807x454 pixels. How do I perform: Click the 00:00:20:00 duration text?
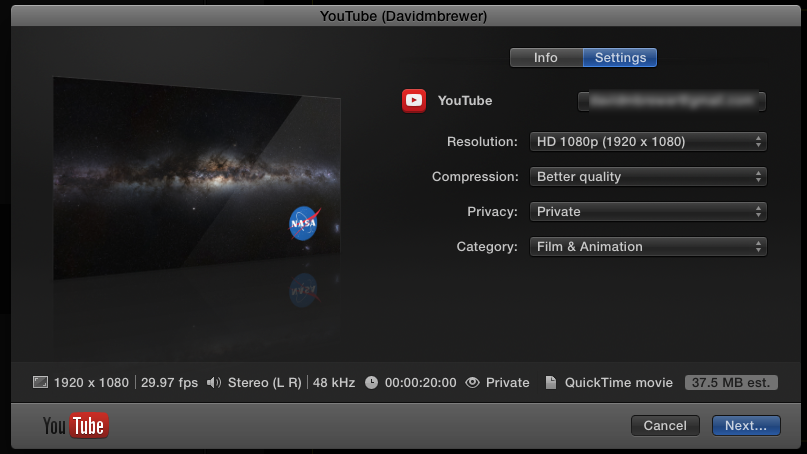pyautogui.click(x=420, y=382)
